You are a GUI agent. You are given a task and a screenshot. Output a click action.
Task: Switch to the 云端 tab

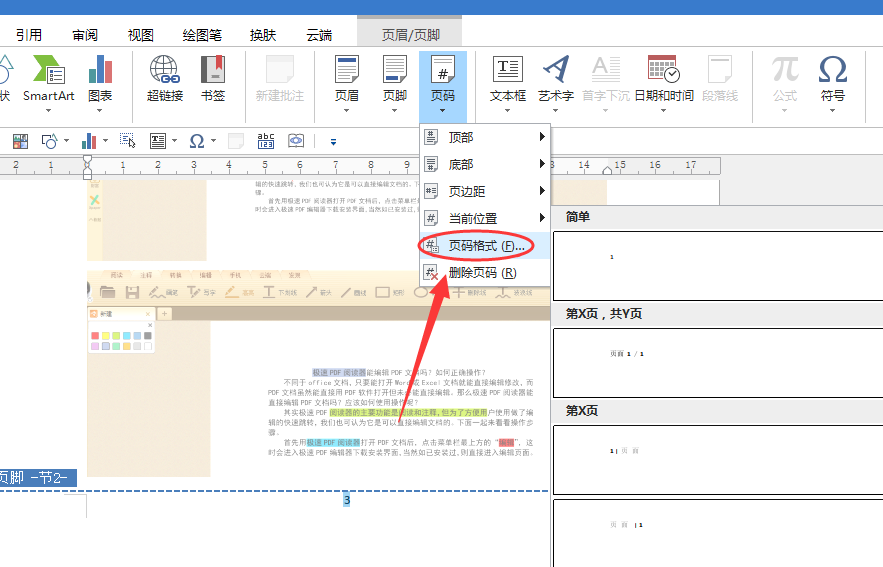(x=319, y=35)
